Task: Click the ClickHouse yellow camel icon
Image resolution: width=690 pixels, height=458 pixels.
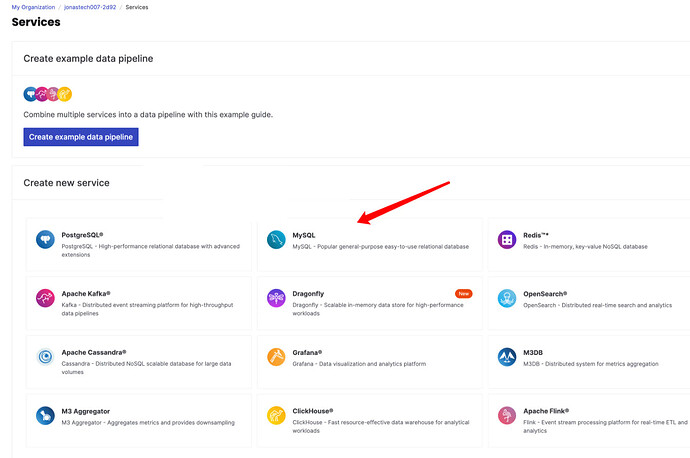Action: click(276, 415)
